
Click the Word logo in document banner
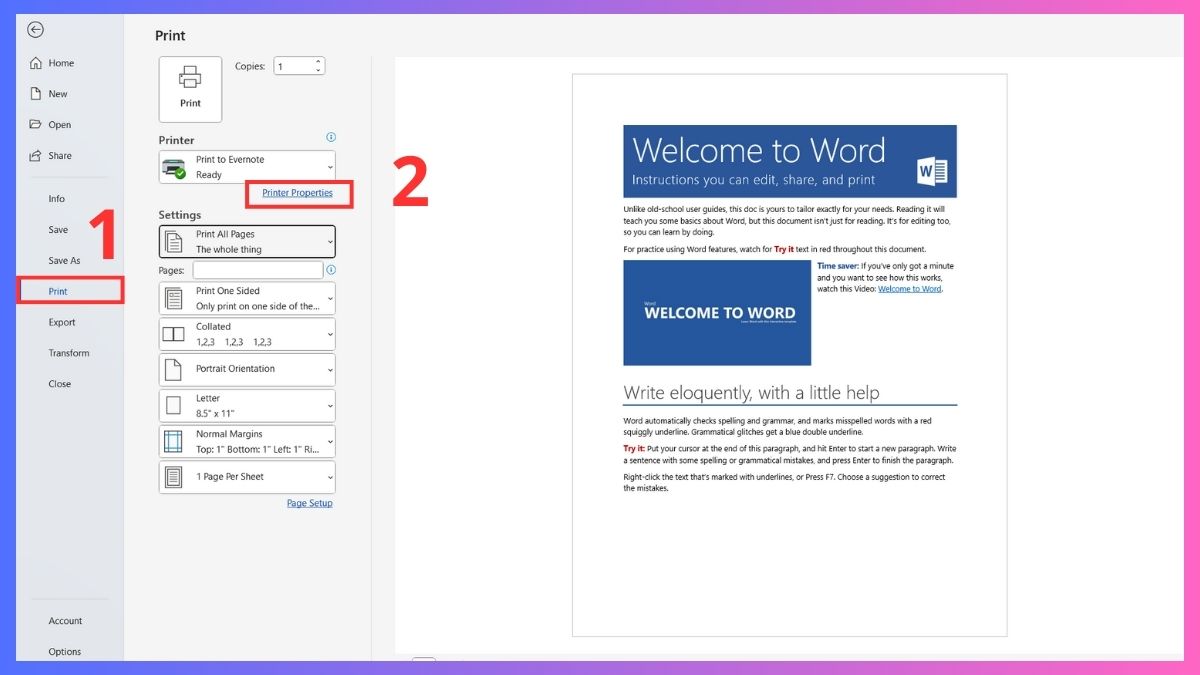(932, 172)
